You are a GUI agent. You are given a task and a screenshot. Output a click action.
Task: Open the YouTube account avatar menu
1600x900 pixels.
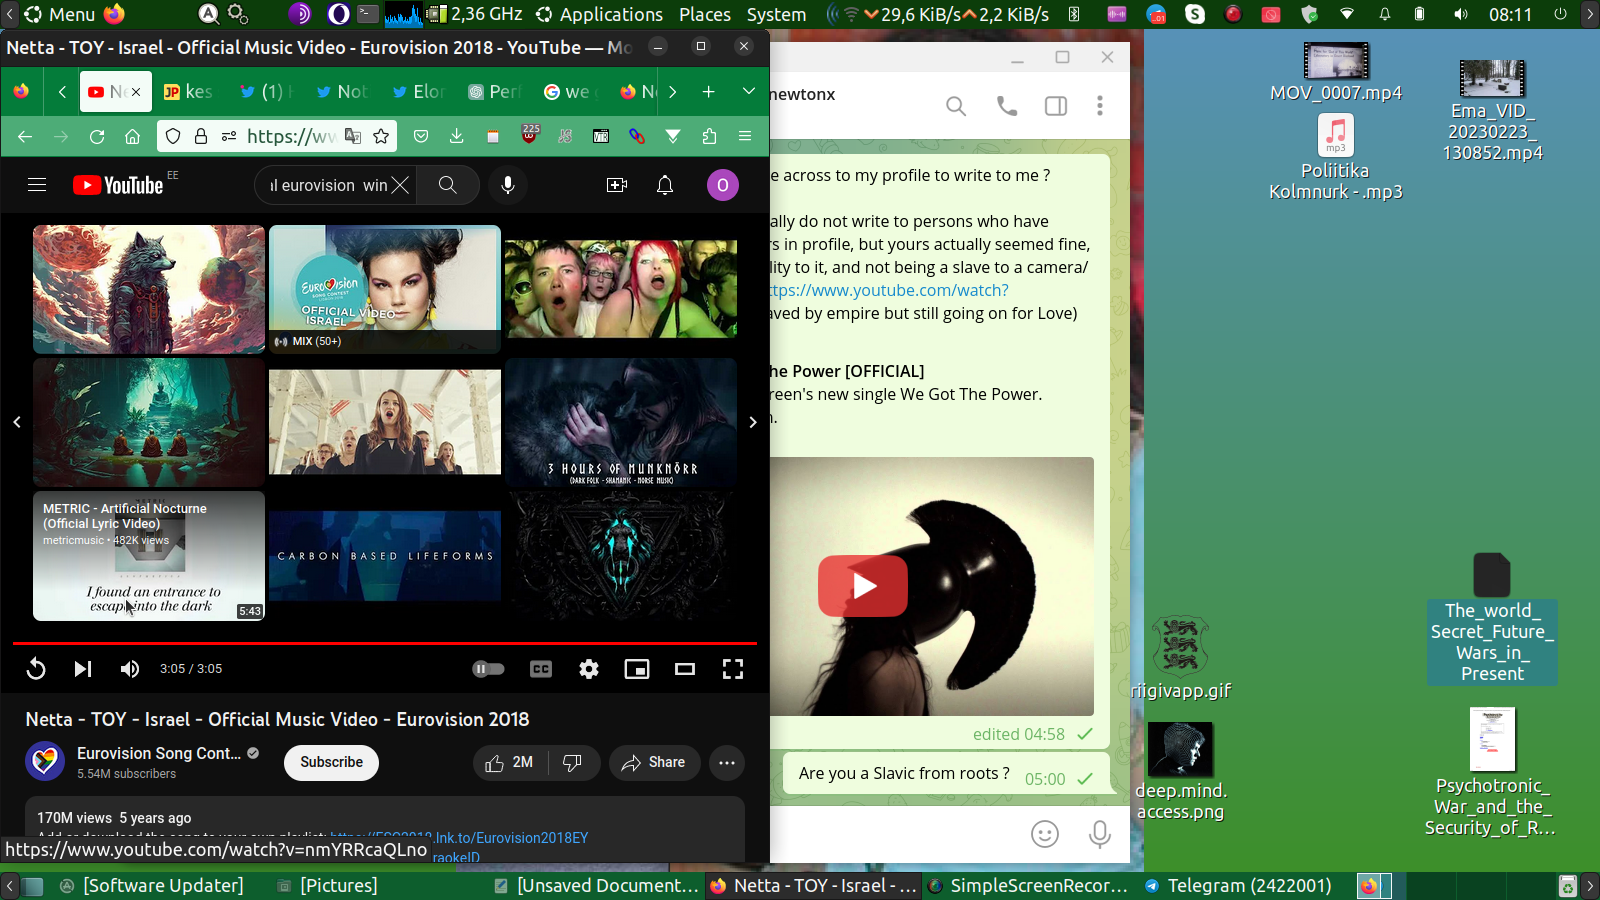pos(723,185)
